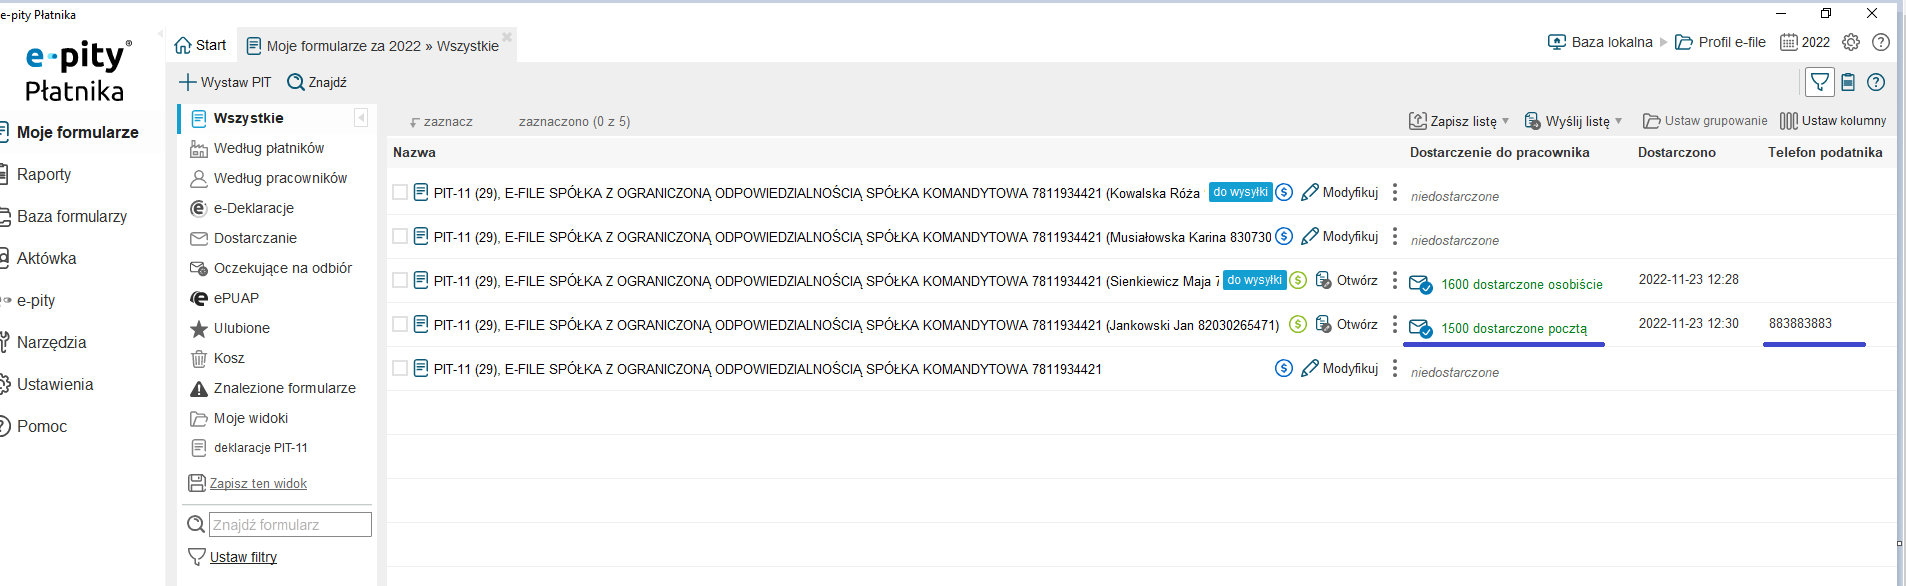This screenshot has width=1906, height=586.
Task: Switch to the Start tab
Action: coord(200,45)
